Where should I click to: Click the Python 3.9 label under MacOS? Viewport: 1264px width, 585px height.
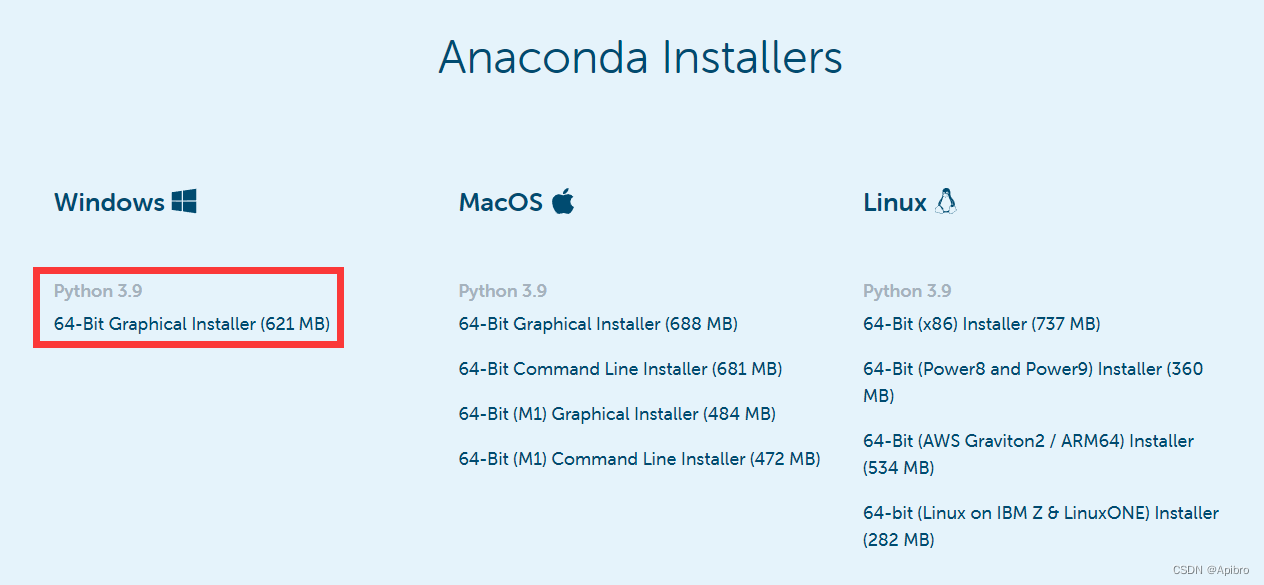pyautogui.click(x=502, y=290)
